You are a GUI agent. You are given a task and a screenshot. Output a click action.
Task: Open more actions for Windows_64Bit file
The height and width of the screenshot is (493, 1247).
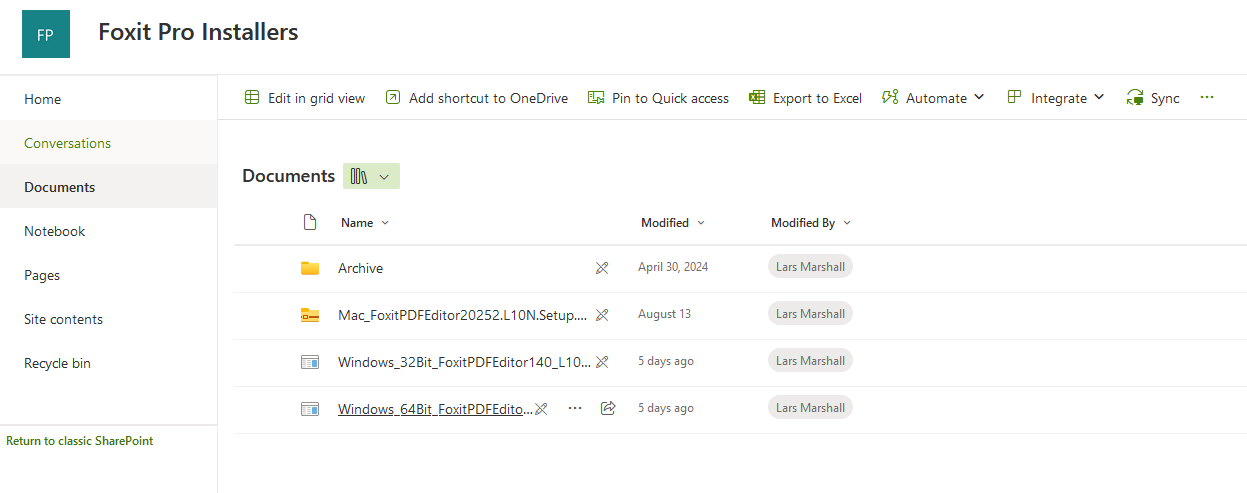pyautogui.click(x=575, y=408)
